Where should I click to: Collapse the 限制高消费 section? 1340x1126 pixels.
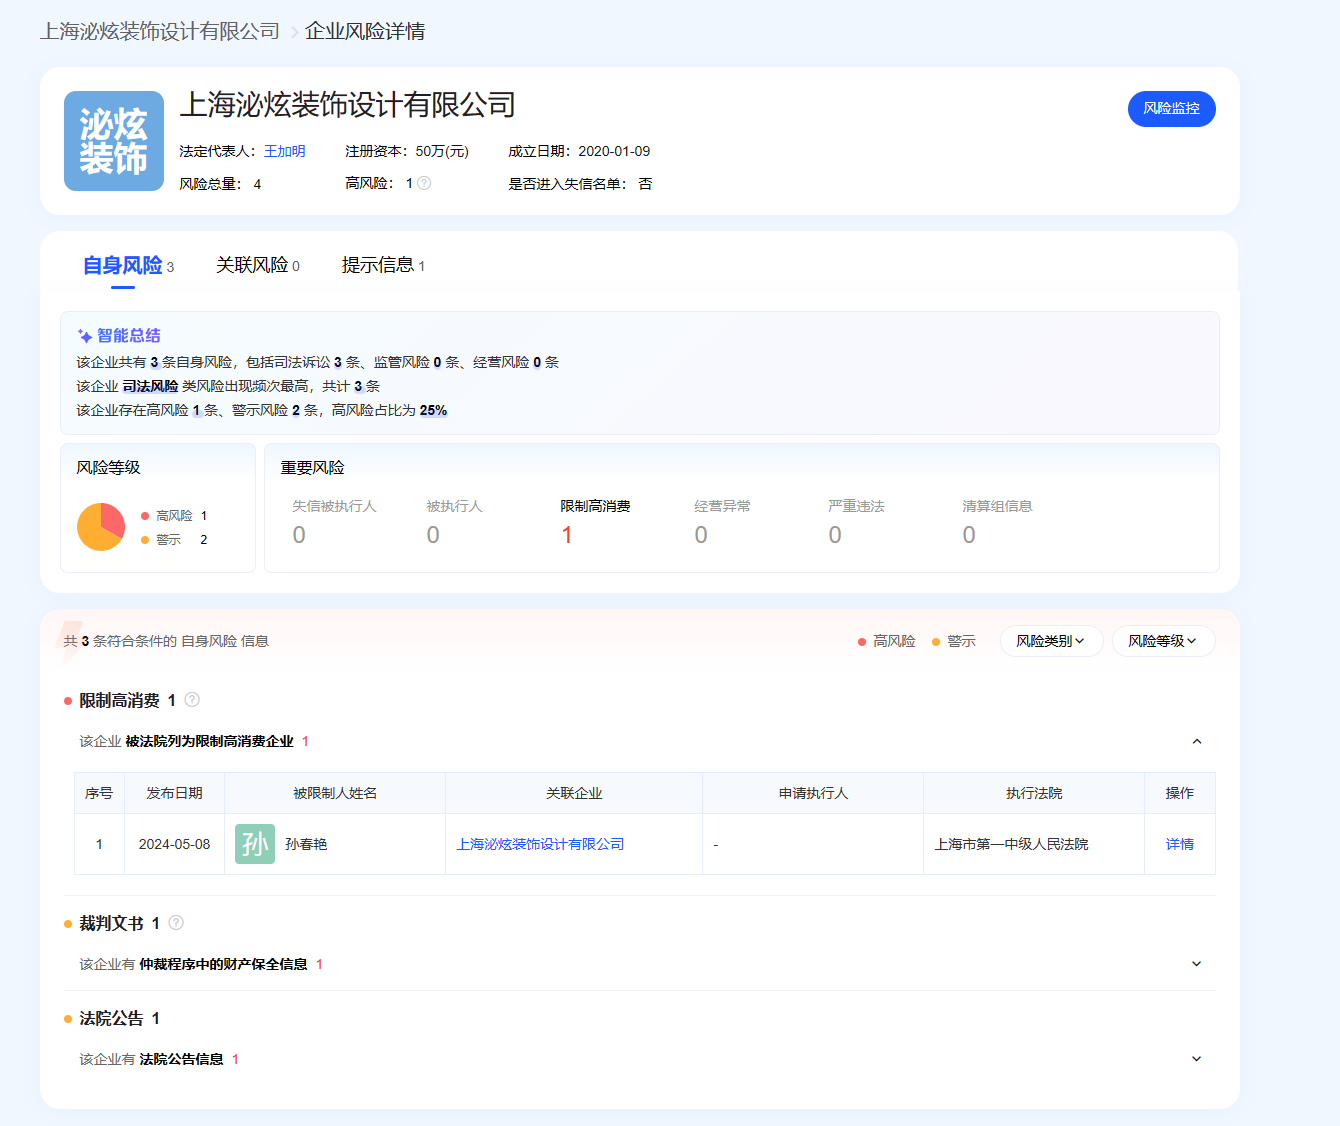point(1197,741)
